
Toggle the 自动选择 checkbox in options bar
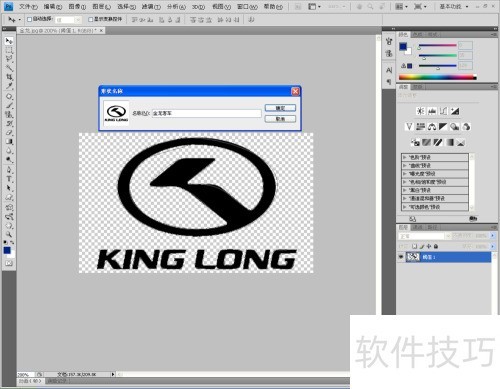coord(29,20)
